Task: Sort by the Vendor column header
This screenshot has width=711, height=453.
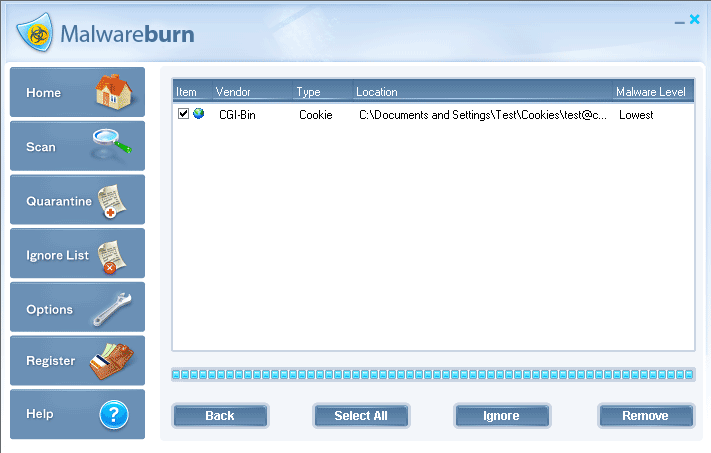Action: [253, 91]
